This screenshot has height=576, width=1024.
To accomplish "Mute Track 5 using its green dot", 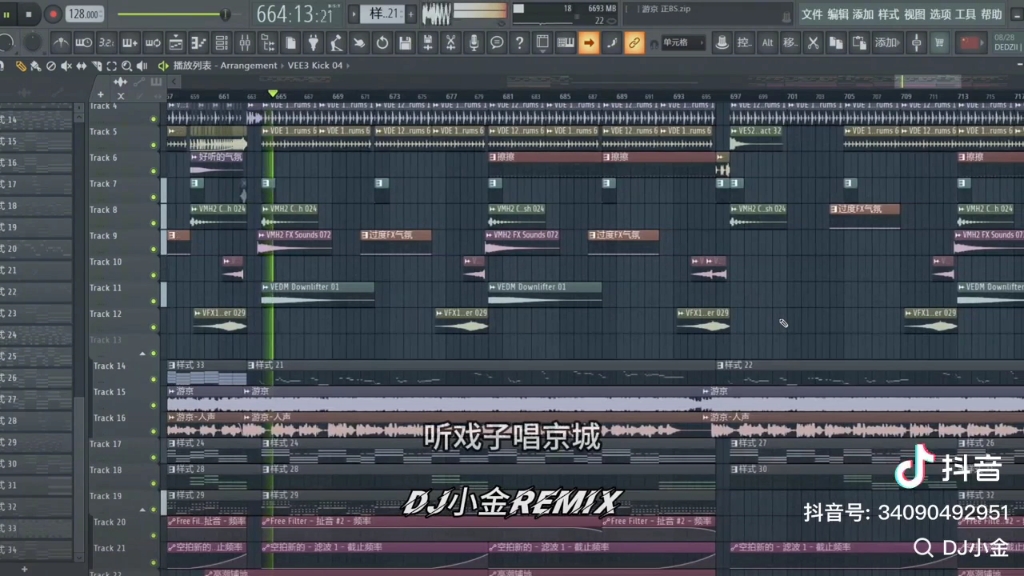I will (153, 145).
